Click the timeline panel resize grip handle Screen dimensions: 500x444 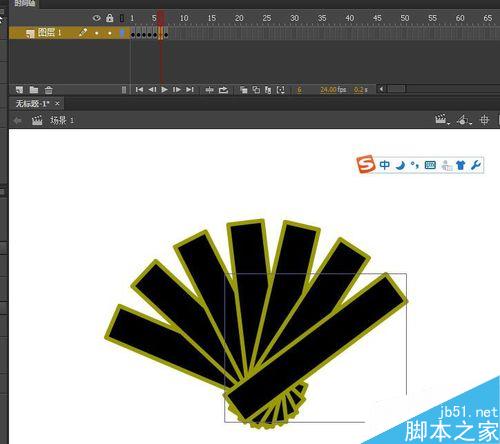[124, 90]
